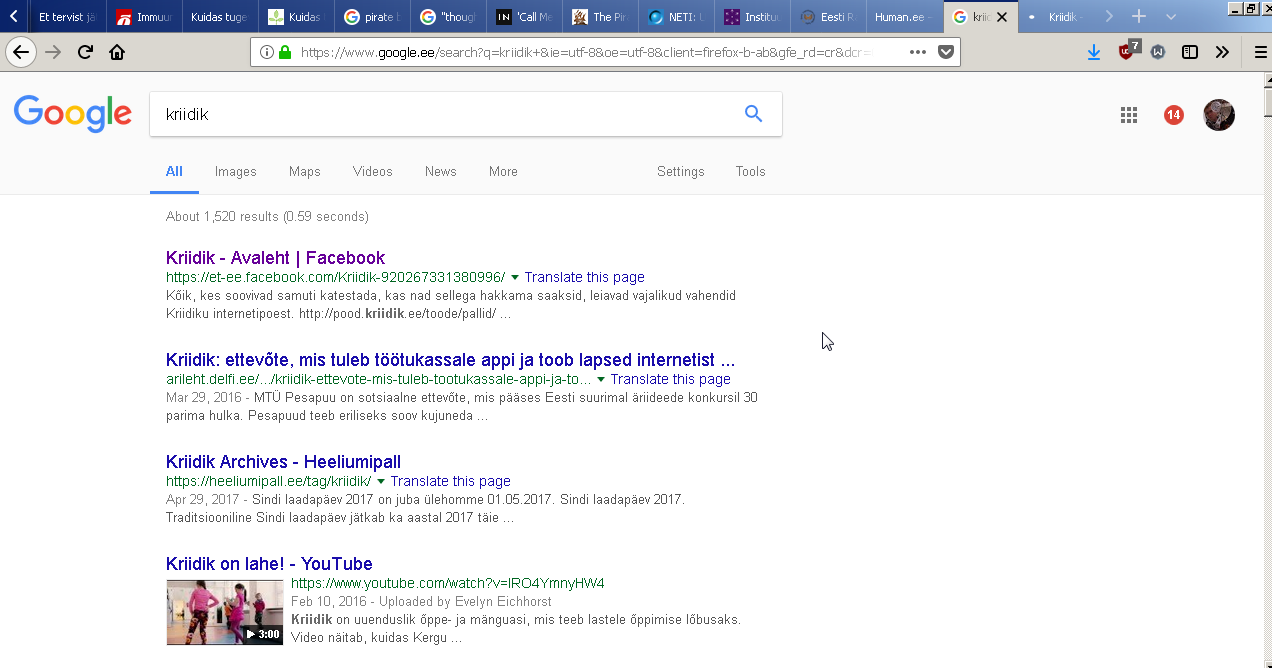Click the forward navigation arrow
This screenshot has height=668, width=1272.
click(x=53, y=52)
